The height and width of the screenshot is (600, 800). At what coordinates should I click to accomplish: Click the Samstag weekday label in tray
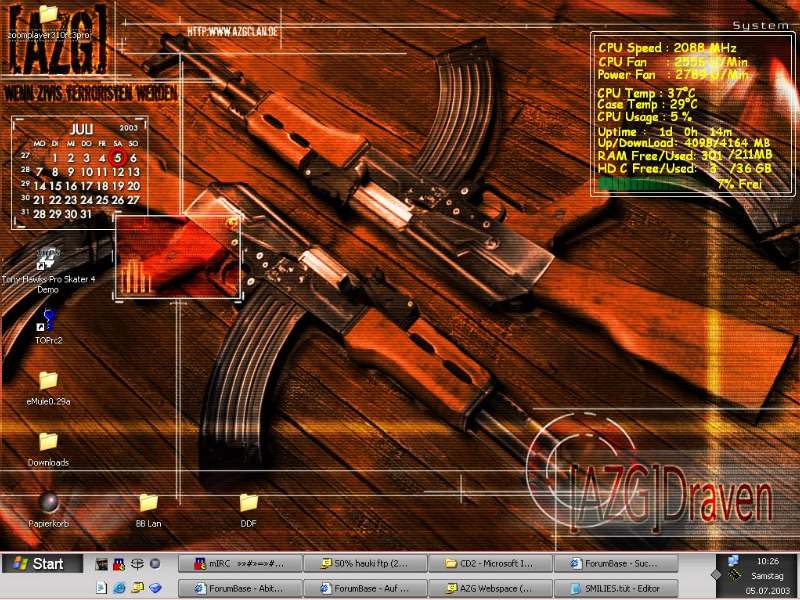click(x=767, y=576)
